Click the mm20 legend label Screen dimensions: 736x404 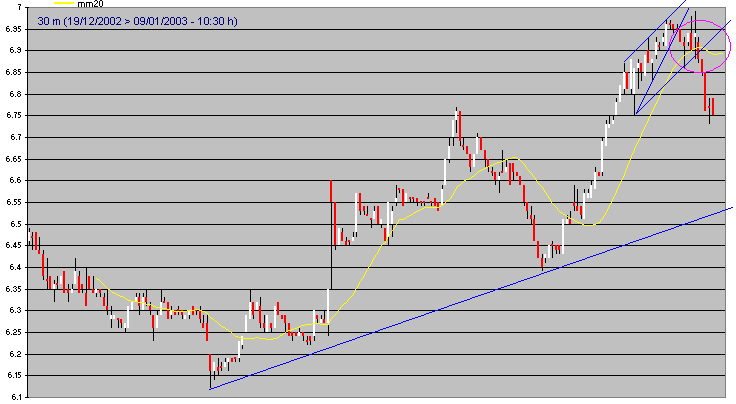point(90,4)
